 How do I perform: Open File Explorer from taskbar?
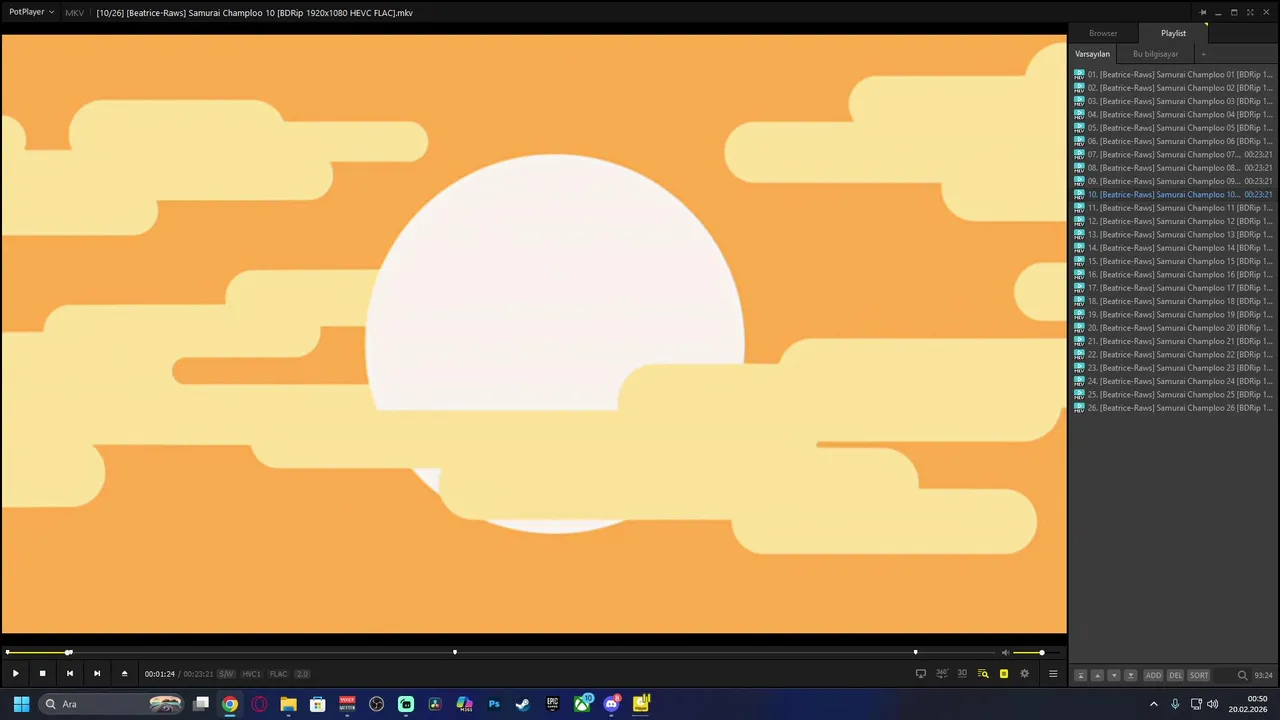(x=288, y=704)
